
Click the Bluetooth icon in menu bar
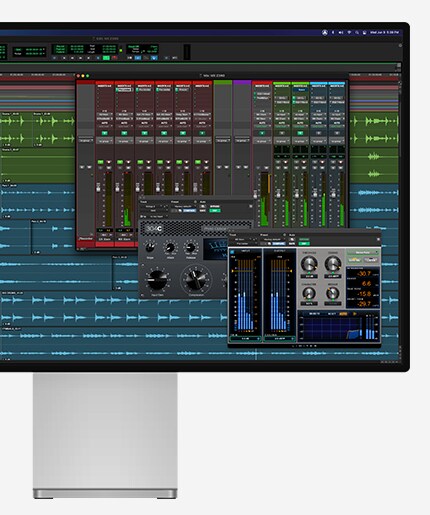[x=333, y=32]
